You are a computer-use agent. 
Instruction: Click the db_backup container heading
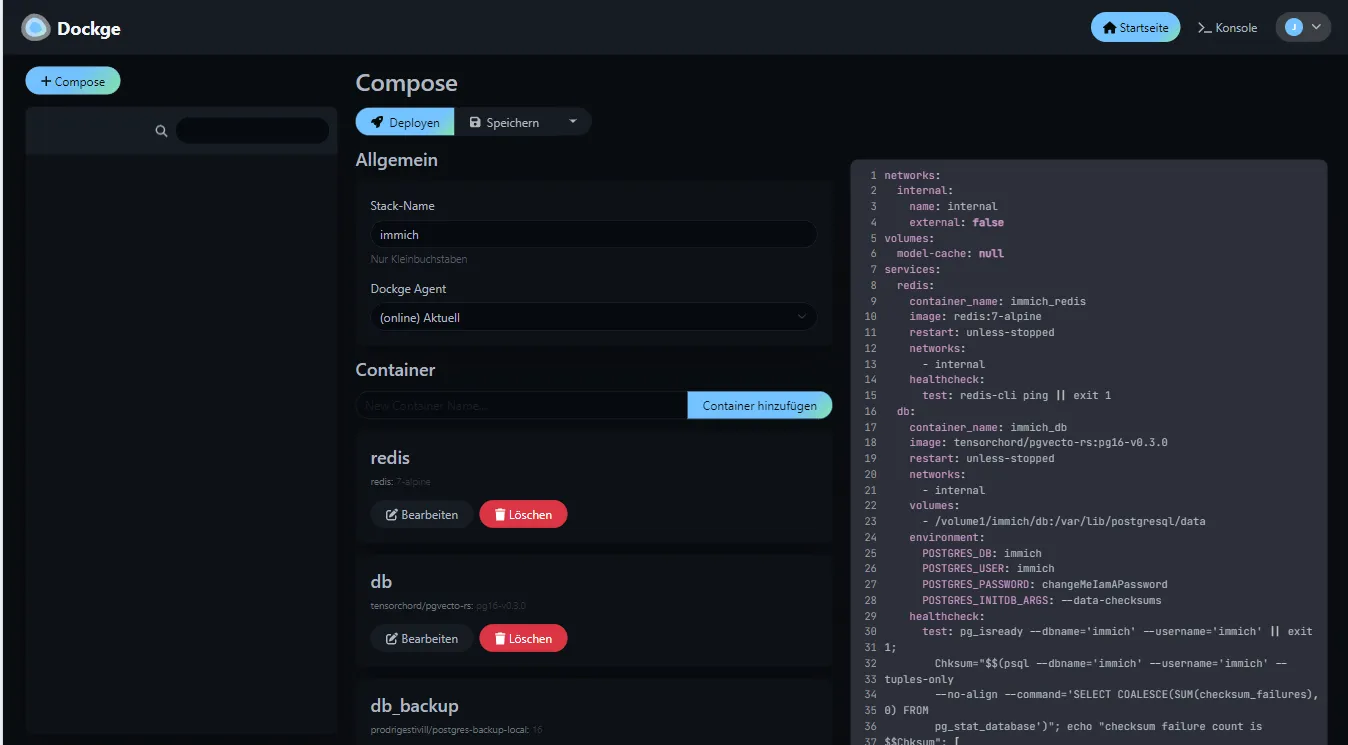coord(414,705)
